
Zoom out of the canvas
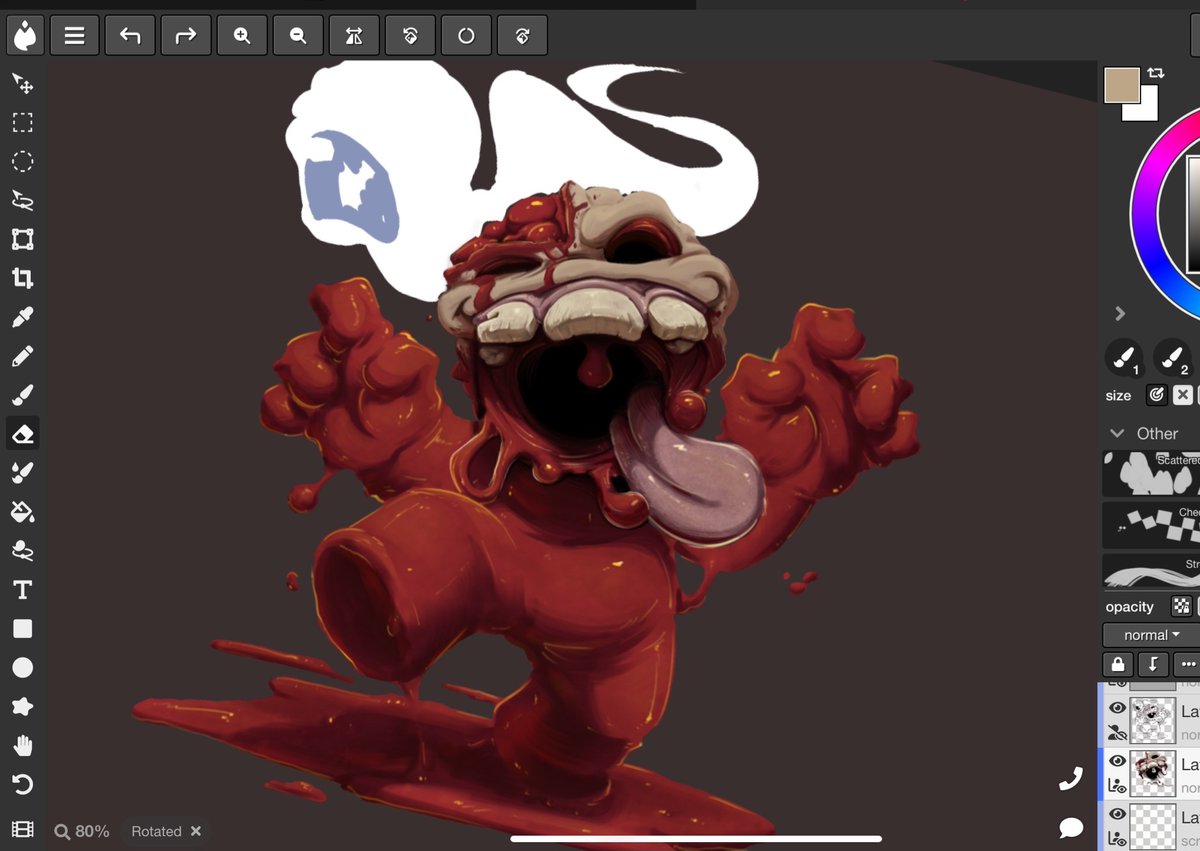point(298,36)
